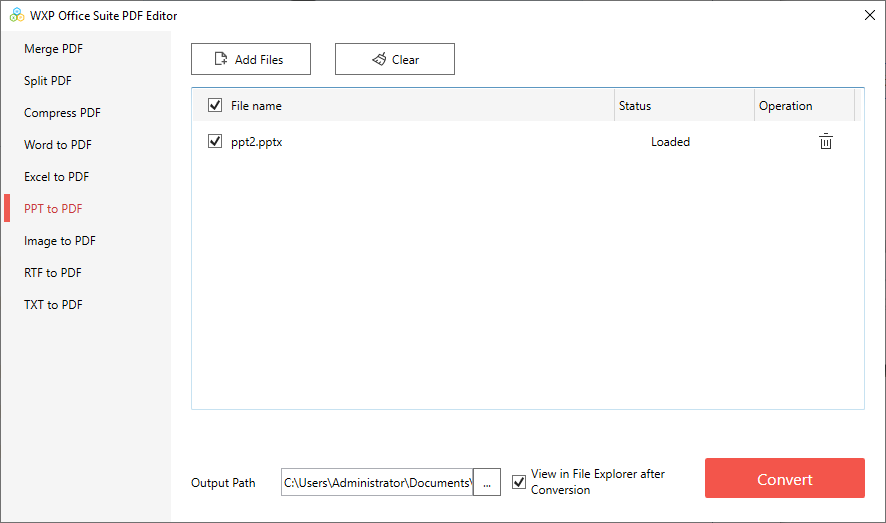Choose Excel to PDF

pos(57,177)
